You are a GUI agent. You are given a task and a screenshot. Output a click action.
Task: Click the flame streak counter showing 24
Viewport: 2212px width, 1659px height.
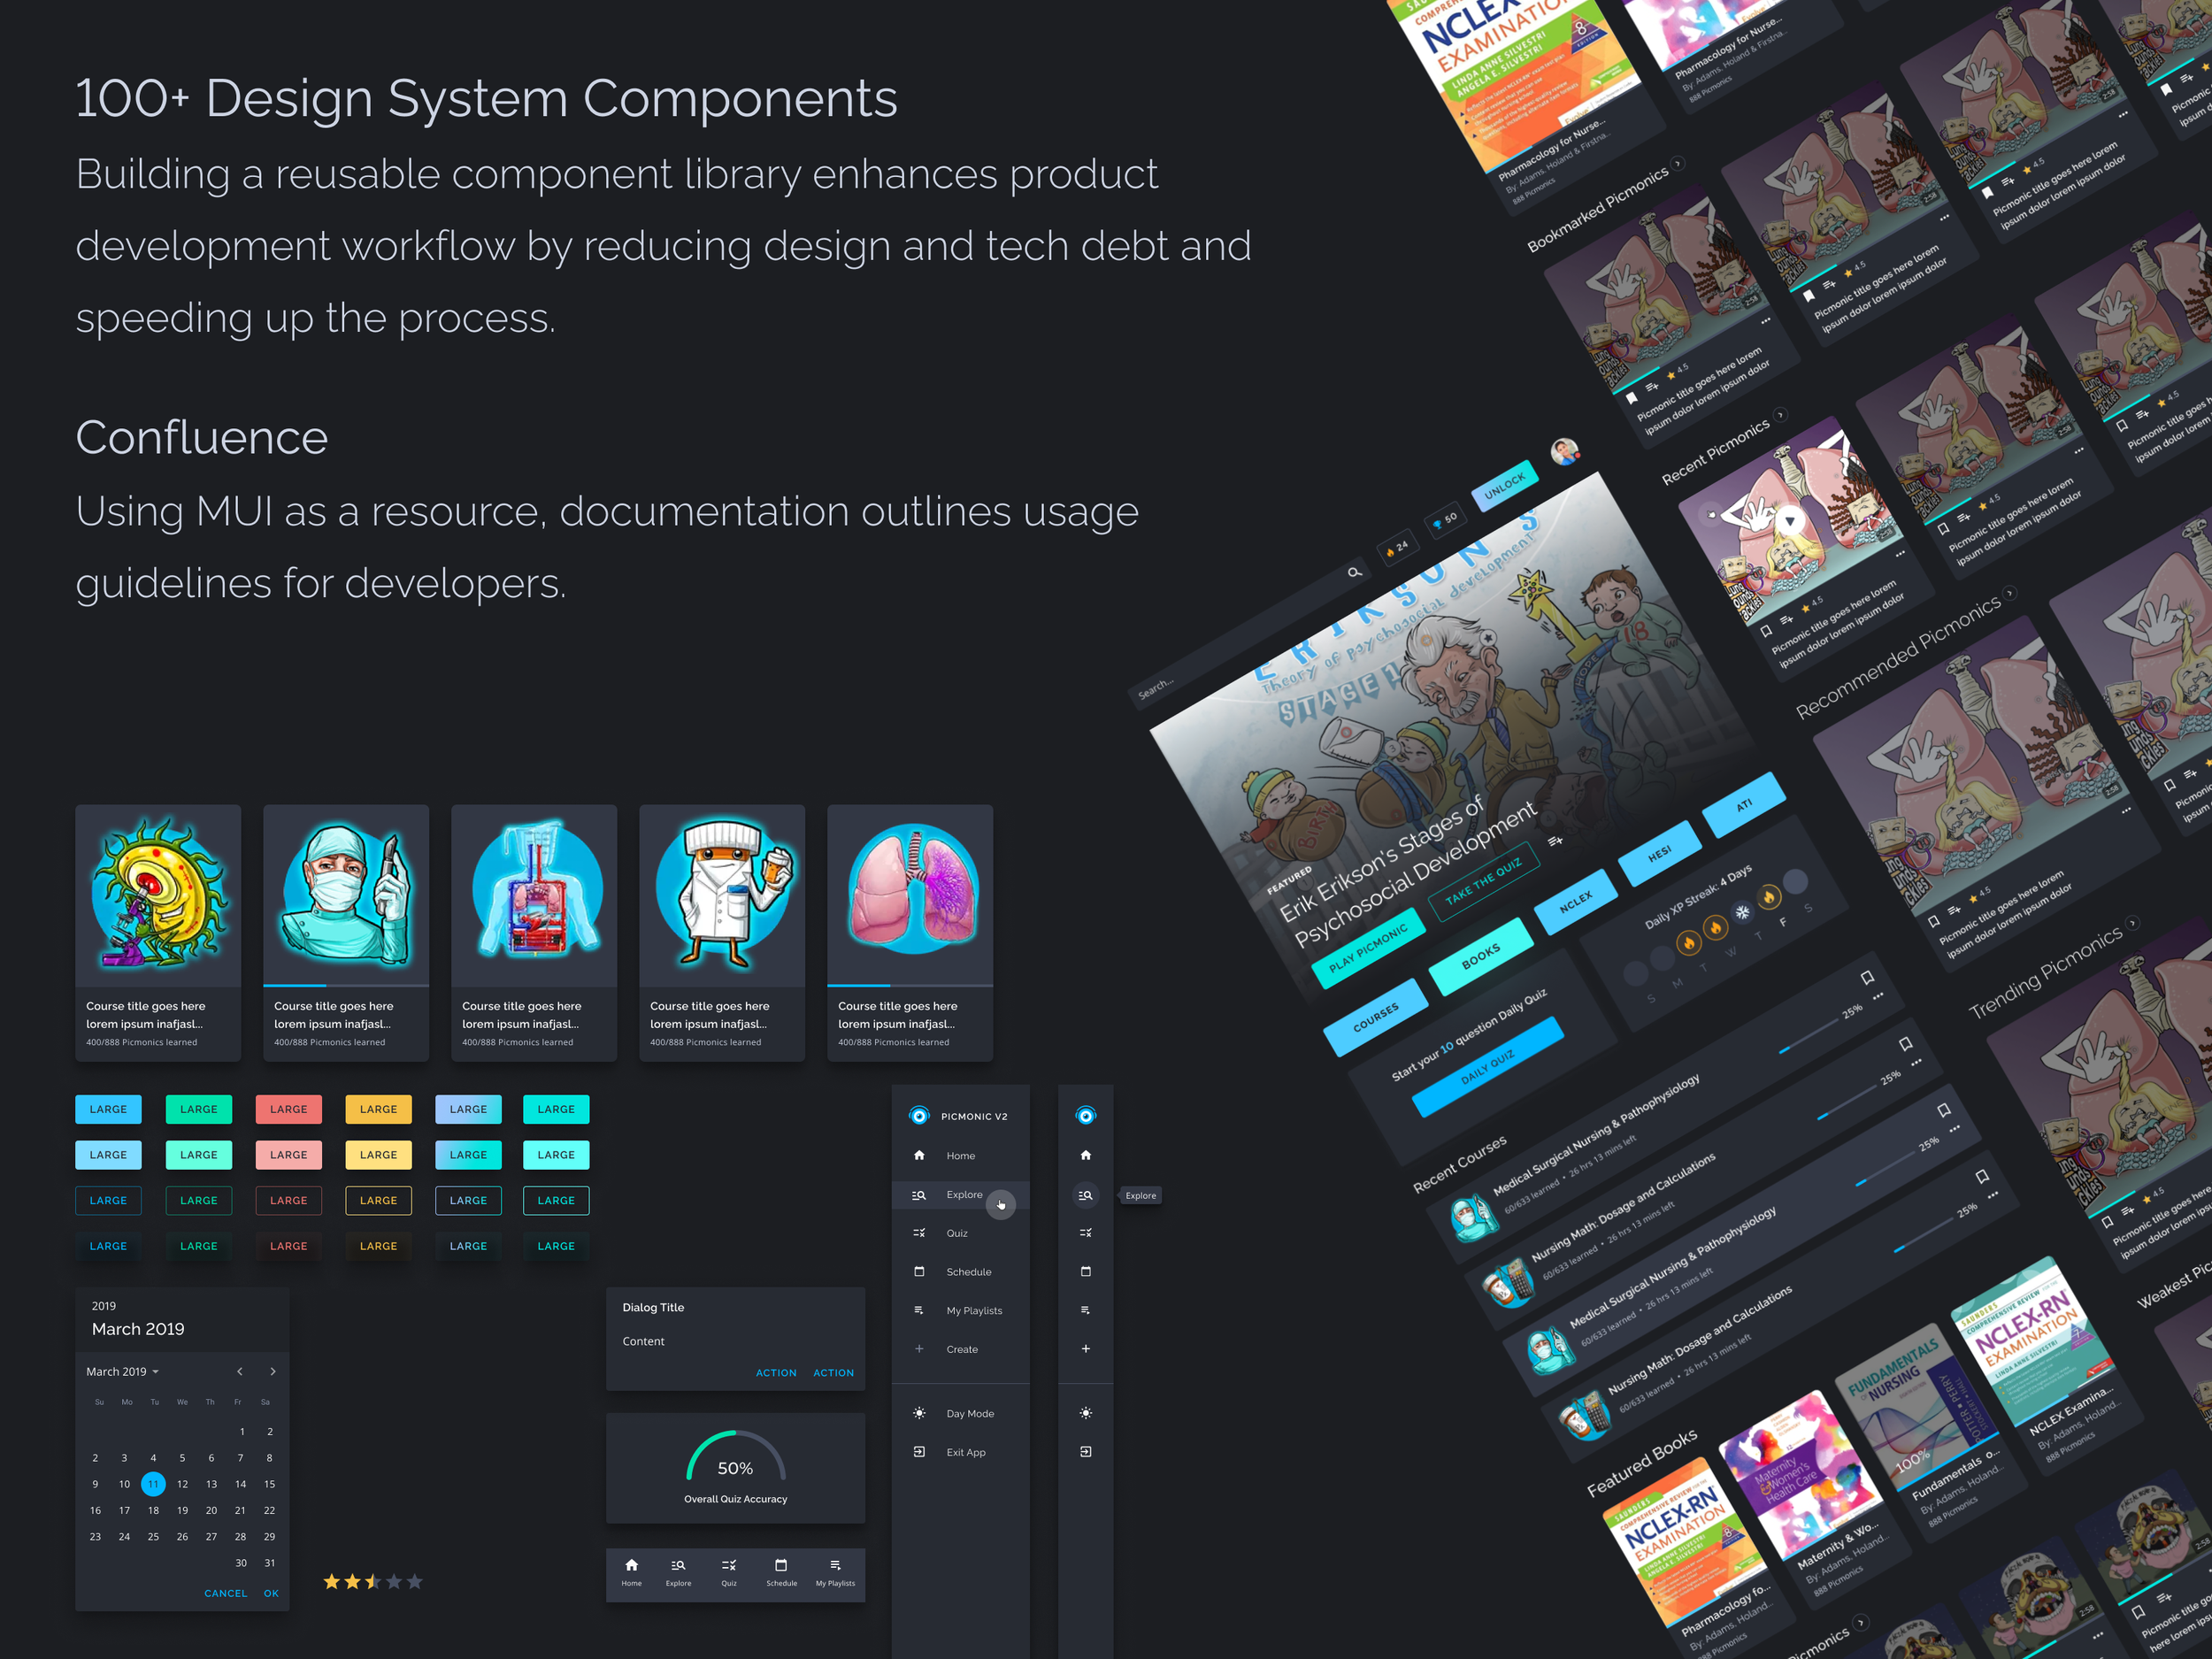[x=1397, y=548]
